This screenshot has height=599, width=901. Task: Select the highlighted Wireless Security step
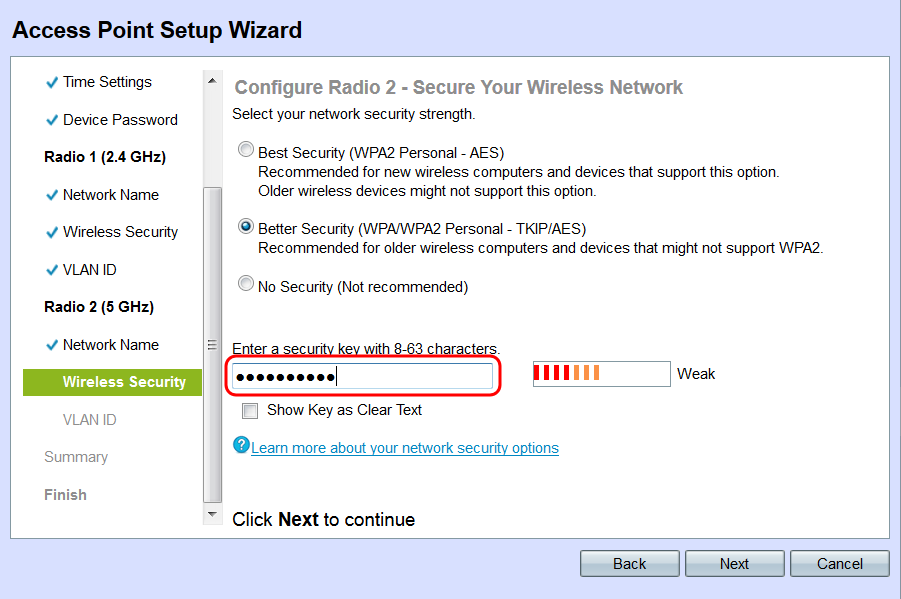tap(124, 382)
